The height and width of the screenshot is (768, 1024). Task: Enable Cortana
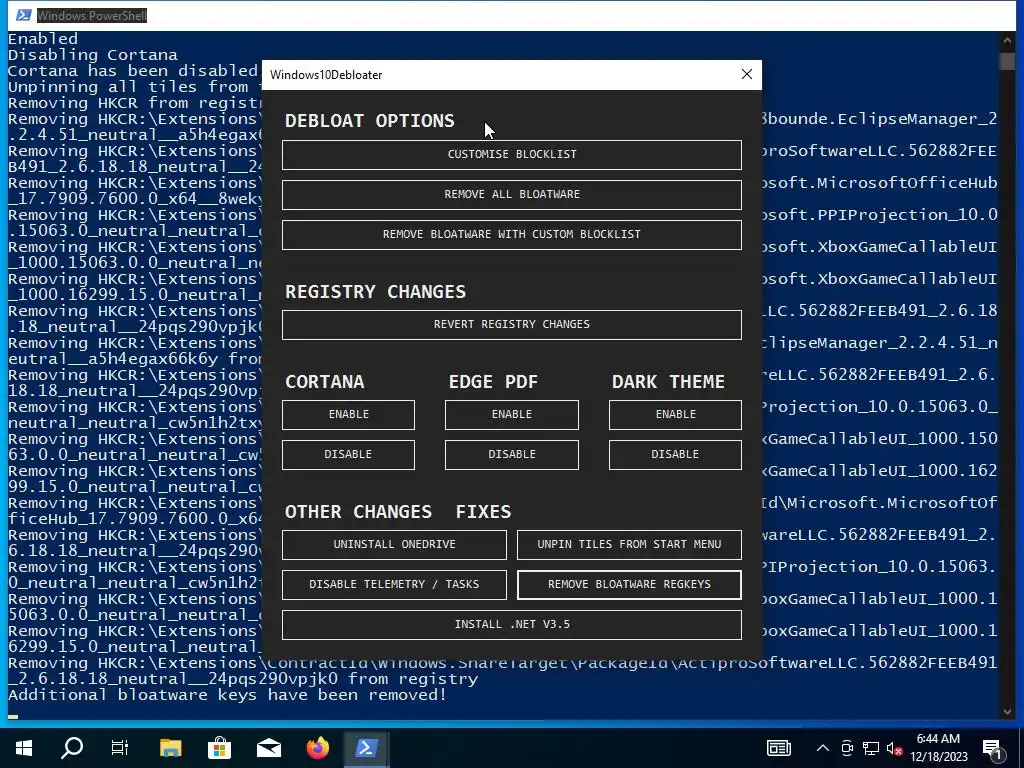(348, 415)
